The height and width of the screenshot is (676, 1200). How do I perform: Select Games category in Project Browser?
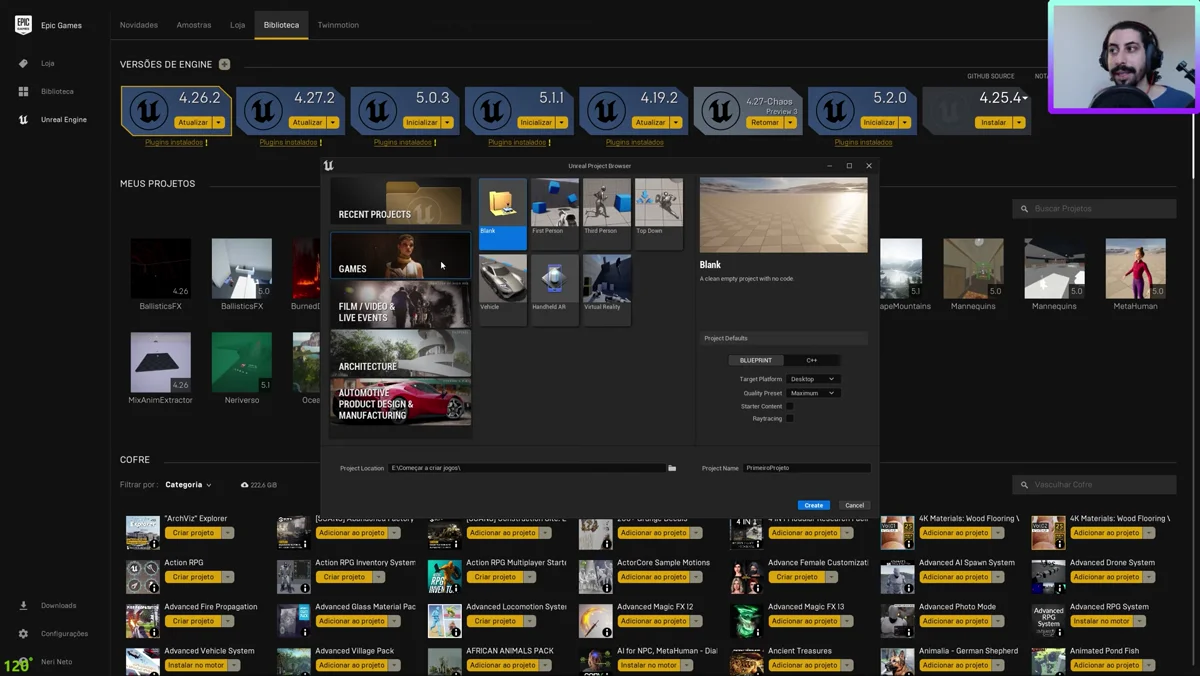click(400, 256)
